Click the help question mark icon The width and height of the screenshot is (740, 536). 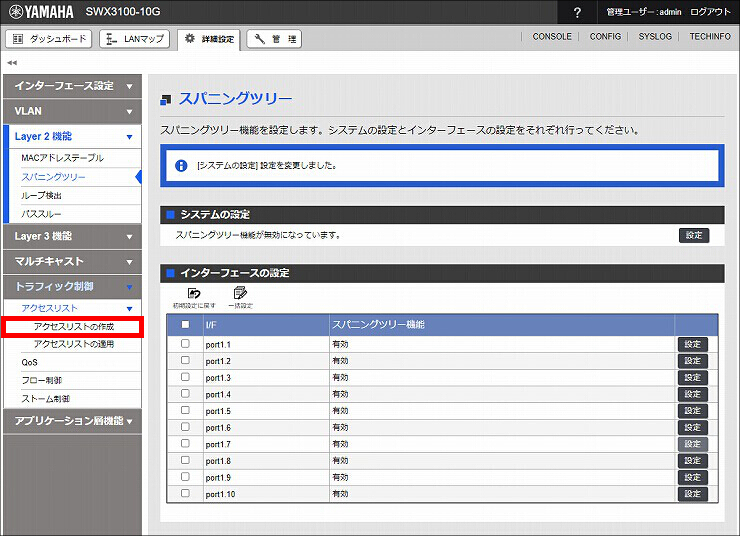577,12
